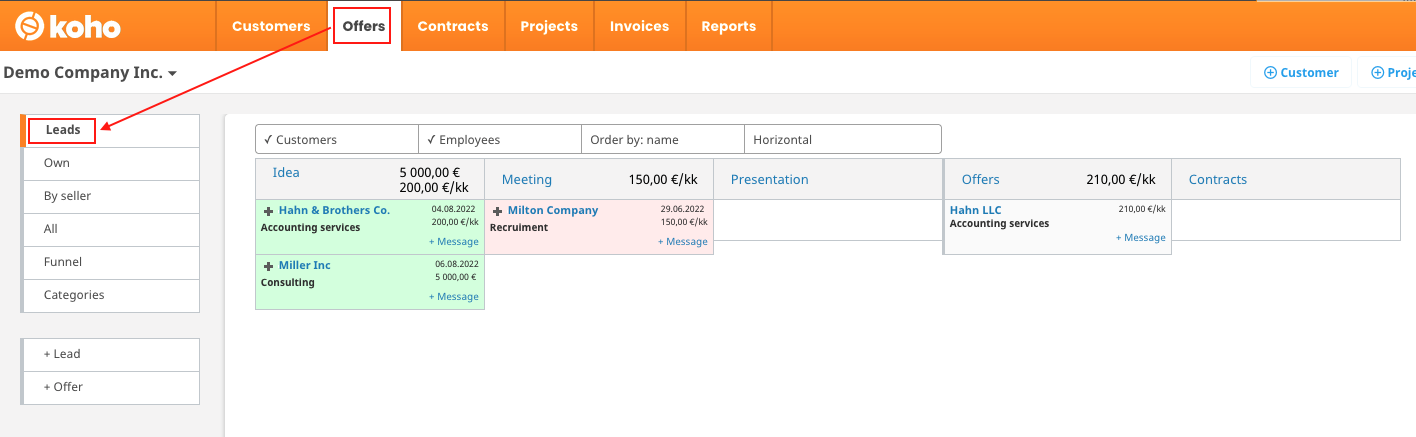Click the + Offer button
1416x437 pixels.
click(x=111, y=387)
